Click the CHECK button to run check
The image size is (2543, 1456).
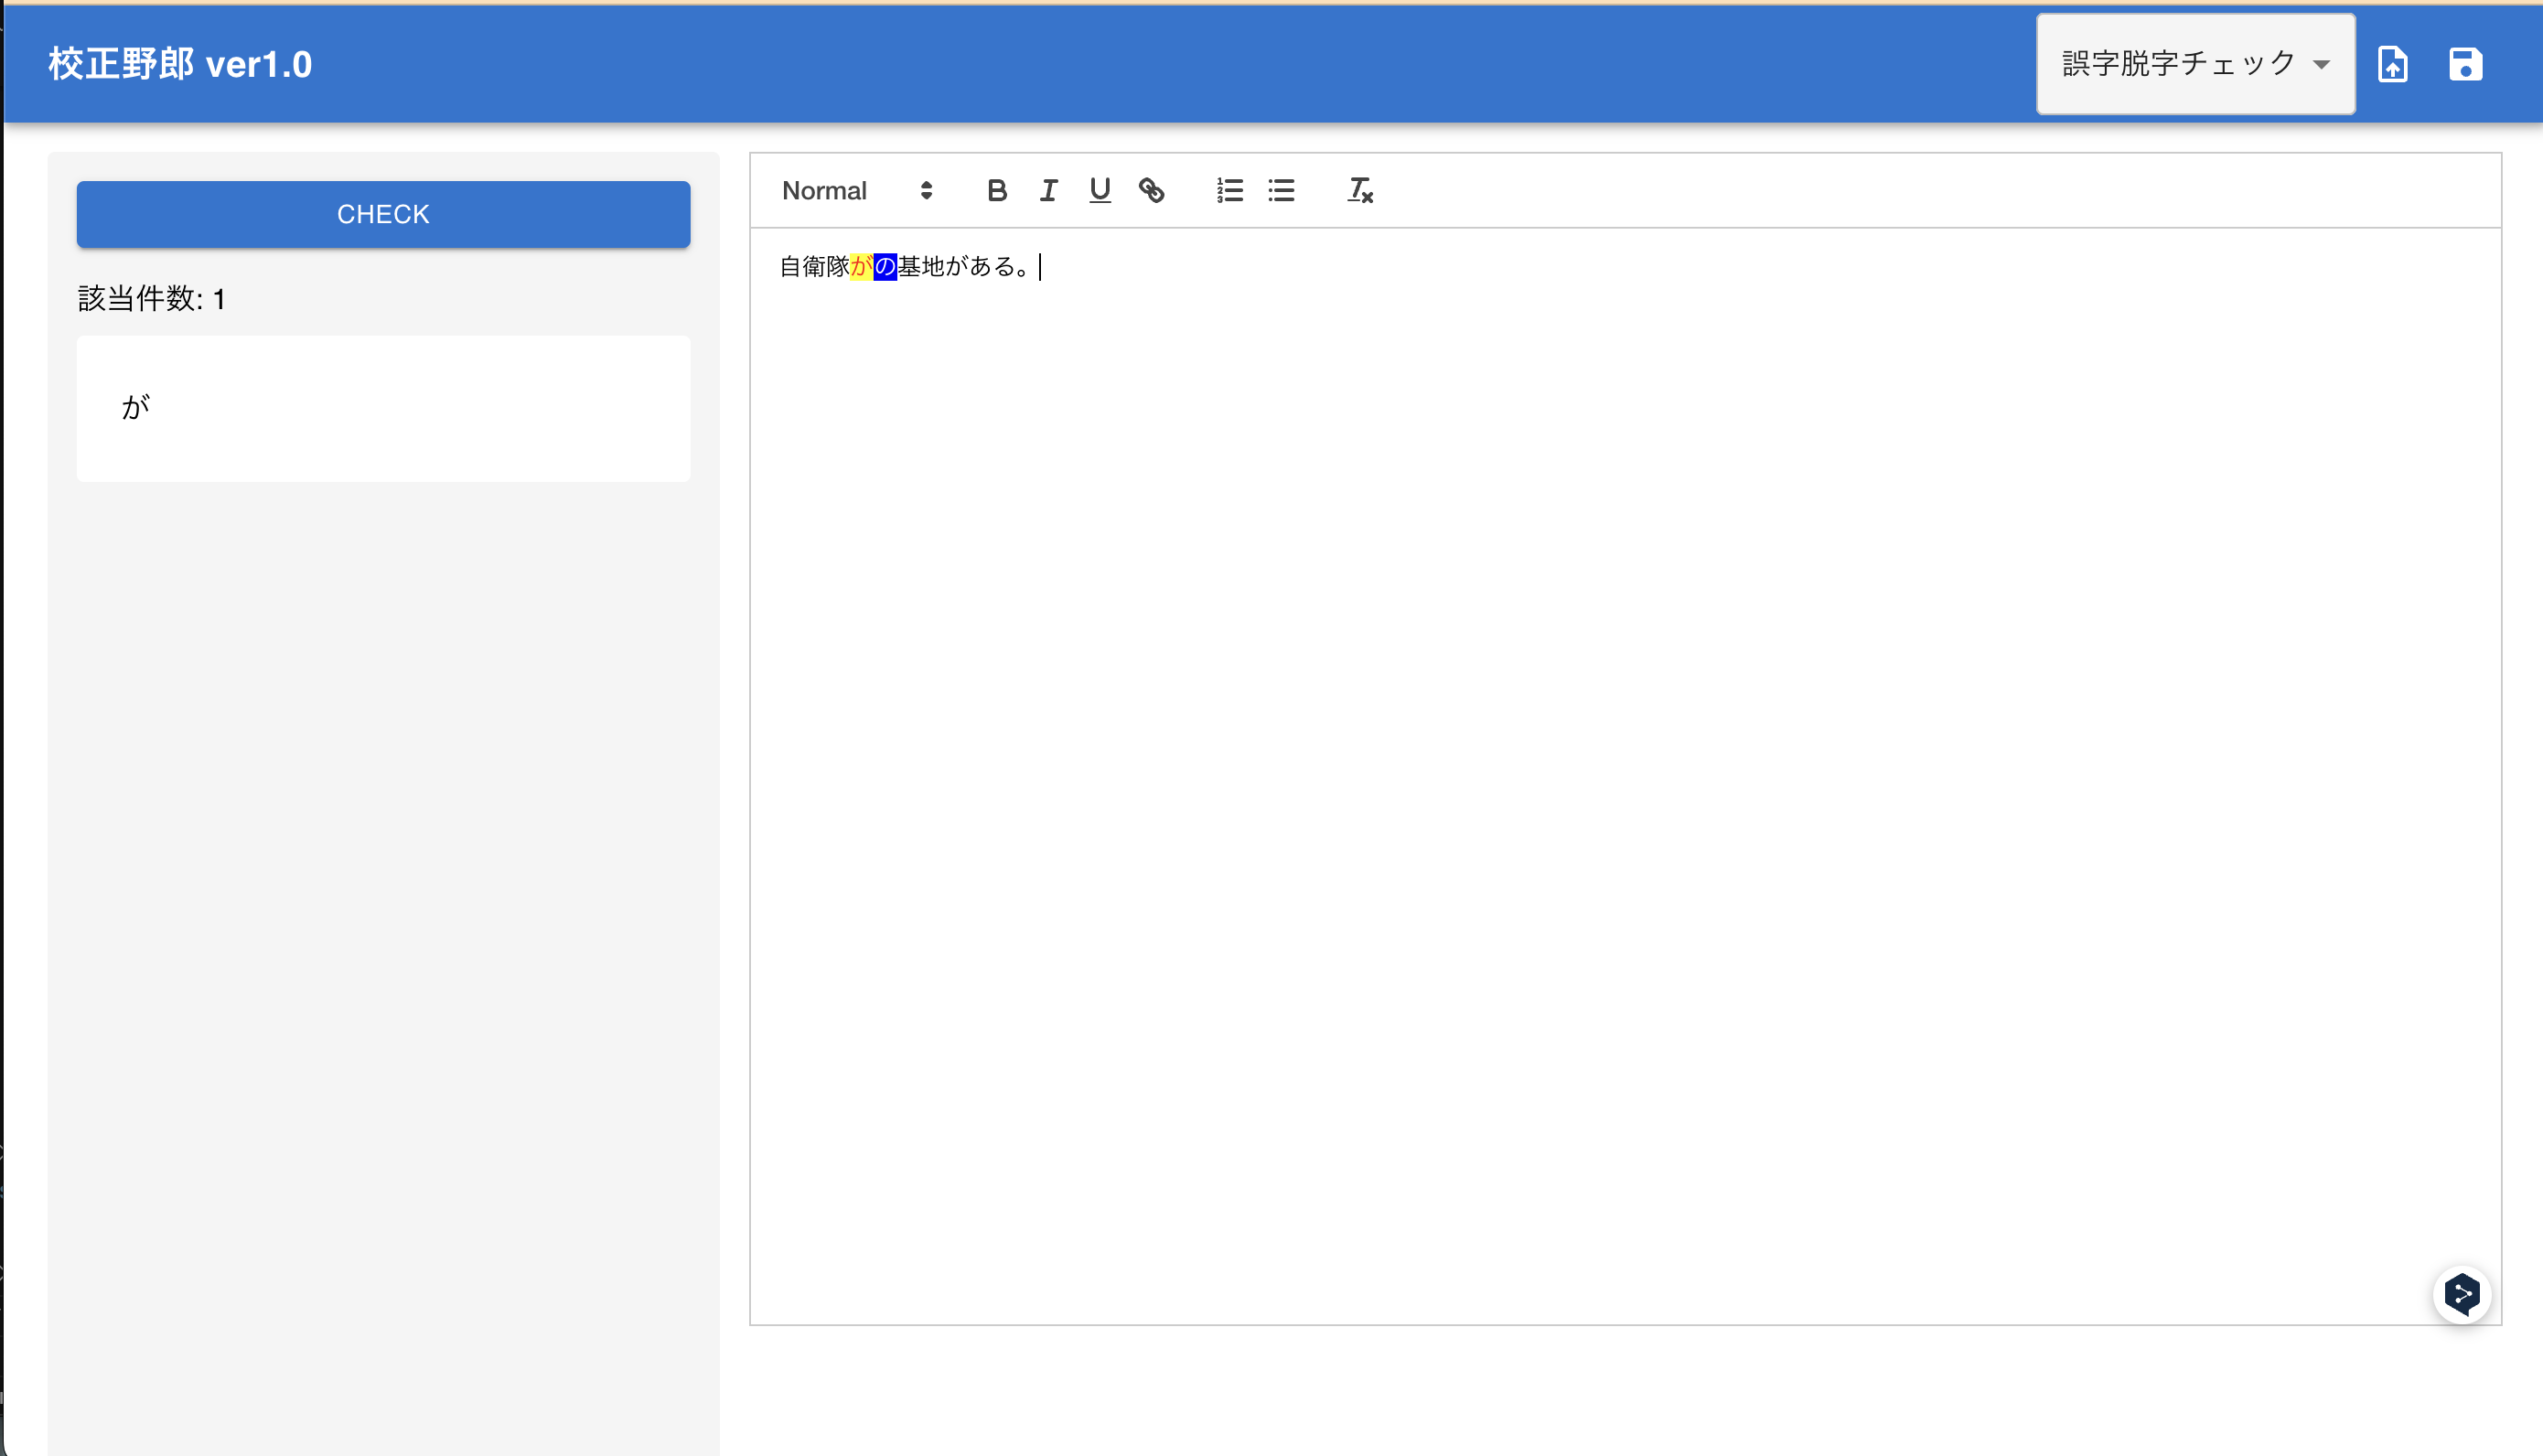(x=382, y=215)
